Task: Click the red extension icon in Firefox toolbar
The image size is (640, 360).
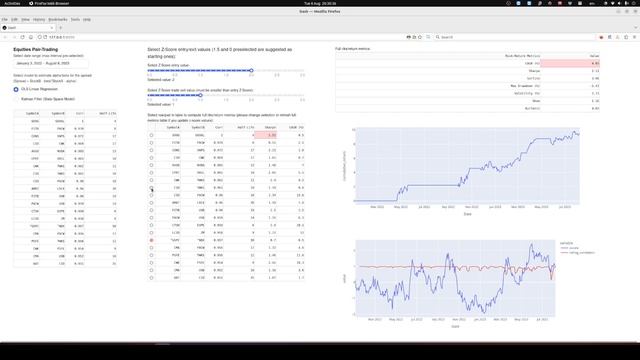Action: coord(601,37)
